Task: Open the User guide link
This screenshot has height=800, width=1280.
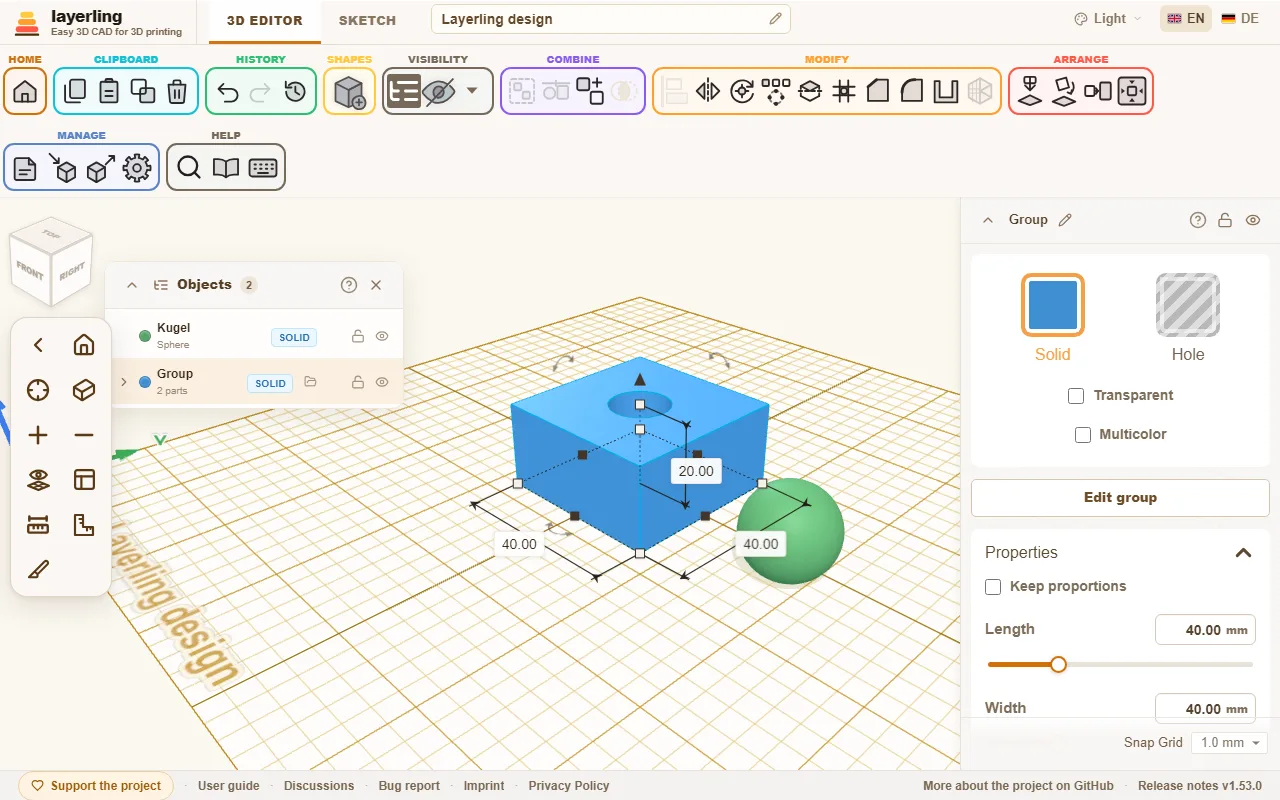Action: (229, 786)
